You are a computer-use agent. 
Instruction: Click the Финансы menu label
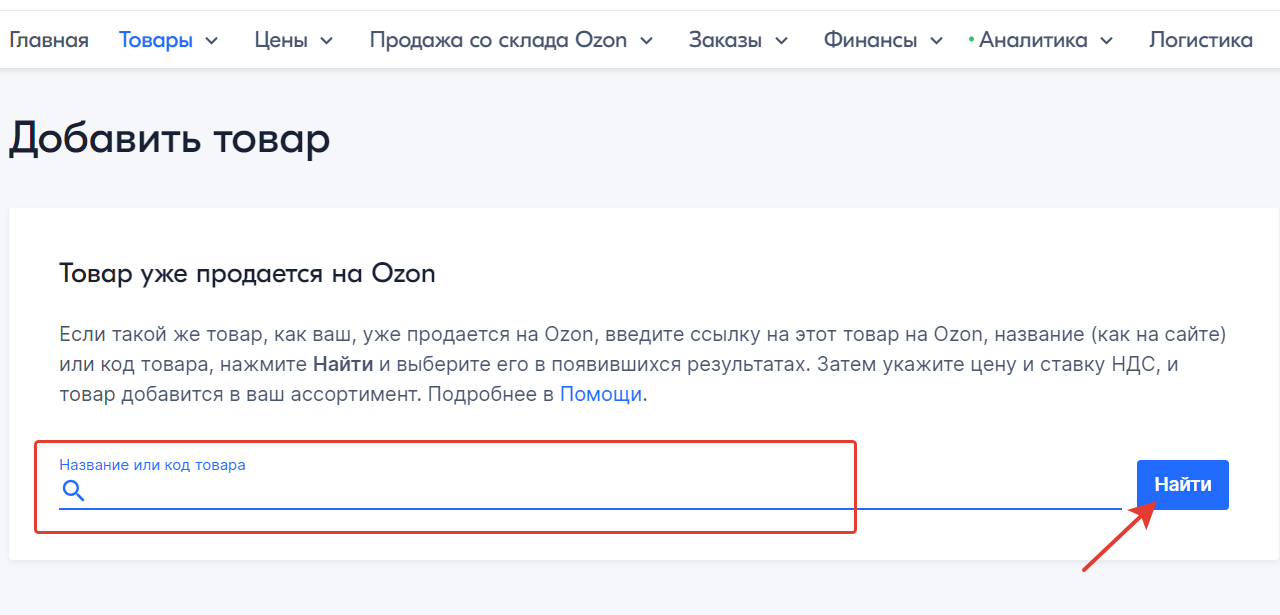coord(871,40)
